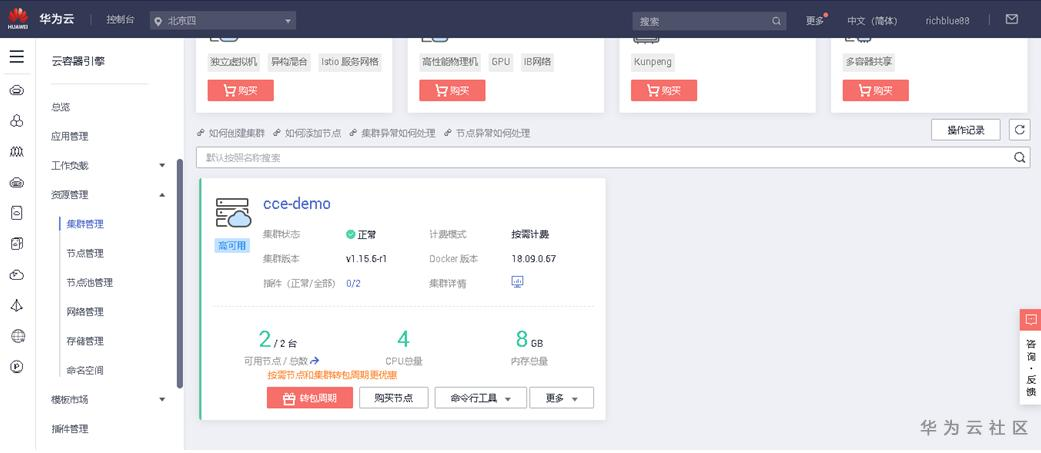Click 购买 under the 多容器共享 card
This screenshot has height=453, width=1041.
tap(876, 90)
